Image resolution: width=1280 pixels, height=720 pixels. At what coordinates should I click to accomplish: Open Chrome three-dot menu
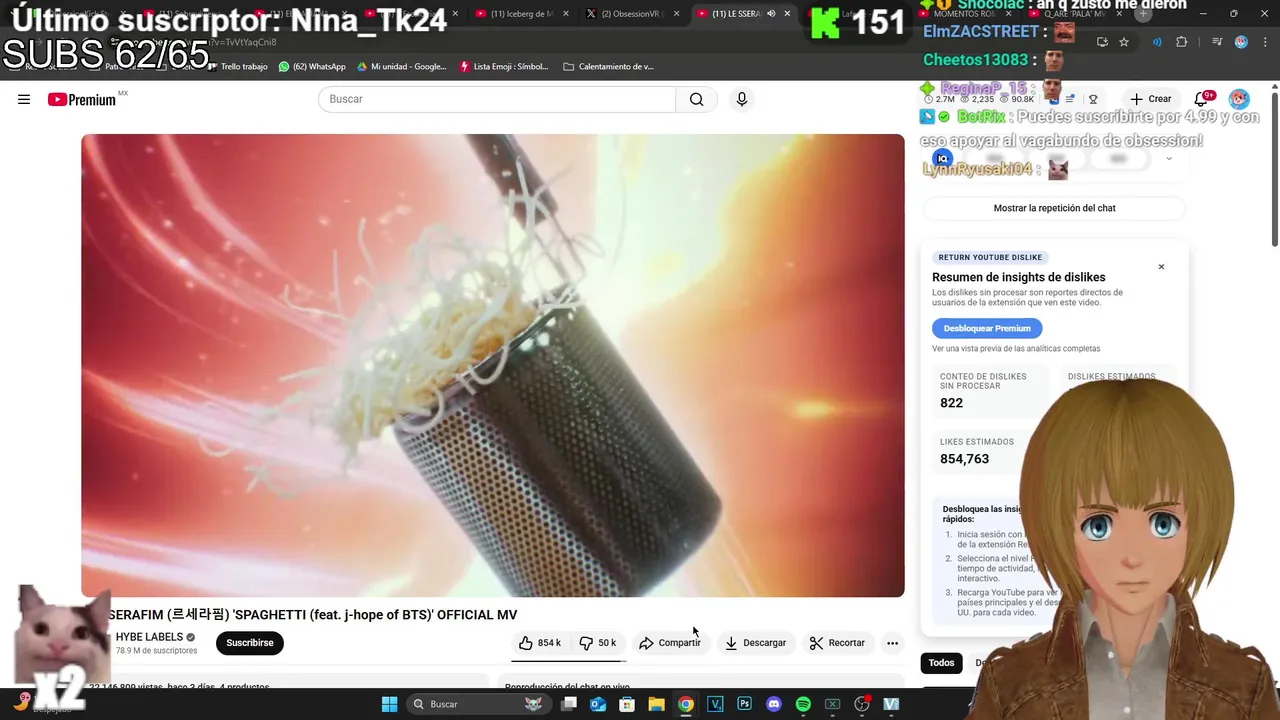point(1265,42)
